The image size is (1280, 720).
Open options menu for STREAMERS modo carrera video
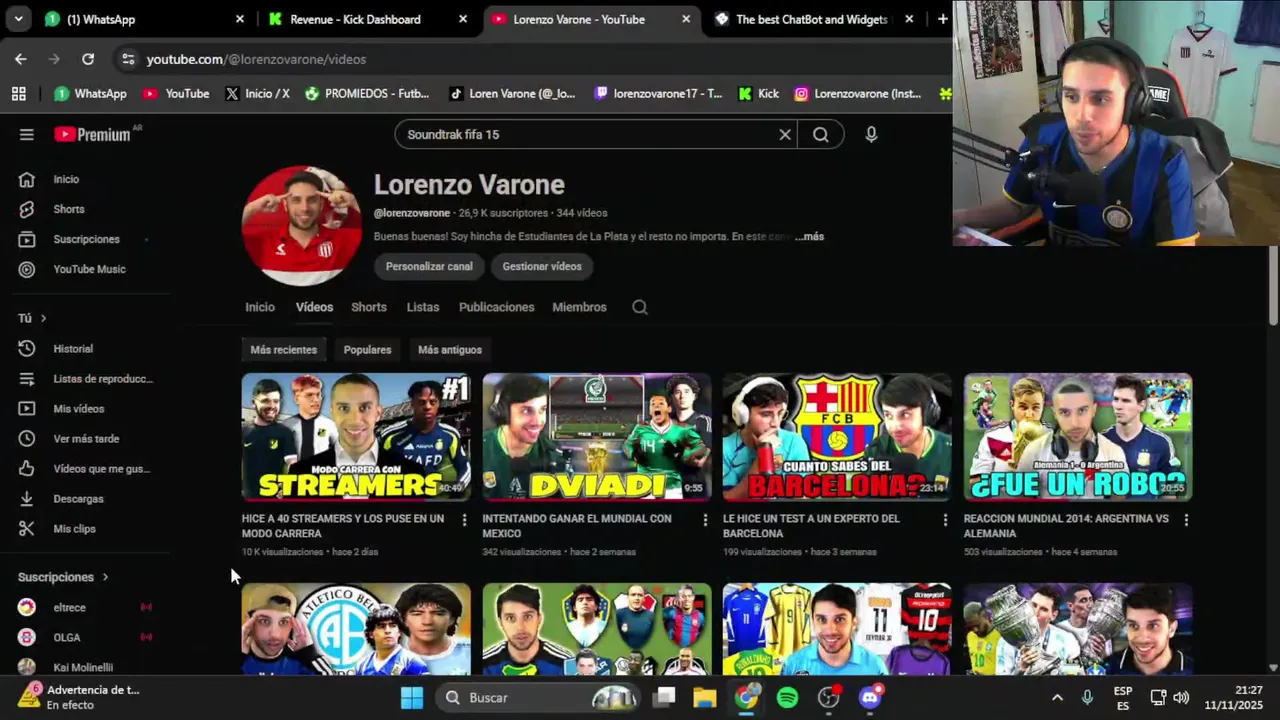[x=464, y=520]
